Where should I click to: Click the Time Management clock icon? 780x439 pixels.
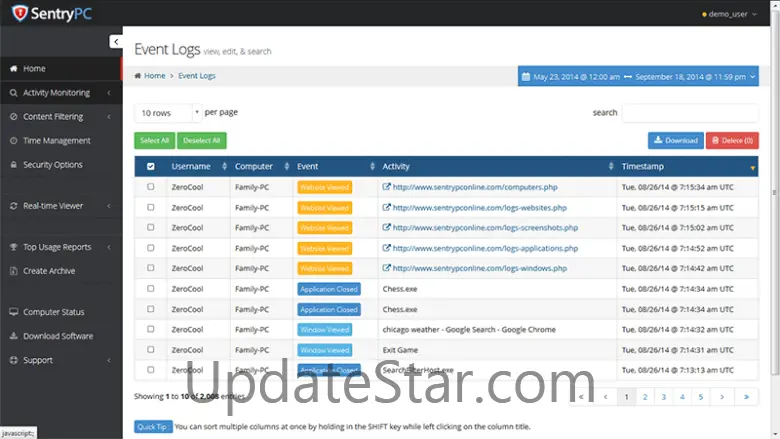(13, 141)
